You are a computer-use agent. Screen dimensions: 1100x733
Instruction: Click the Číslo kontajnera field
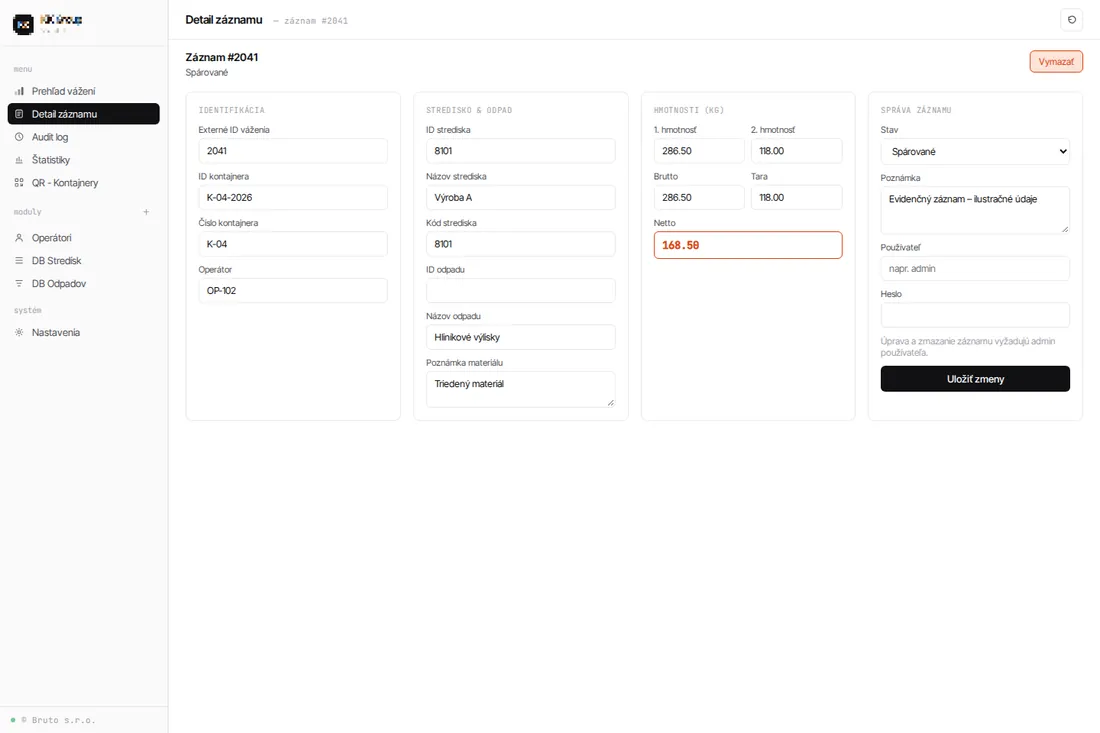[293, 244]
